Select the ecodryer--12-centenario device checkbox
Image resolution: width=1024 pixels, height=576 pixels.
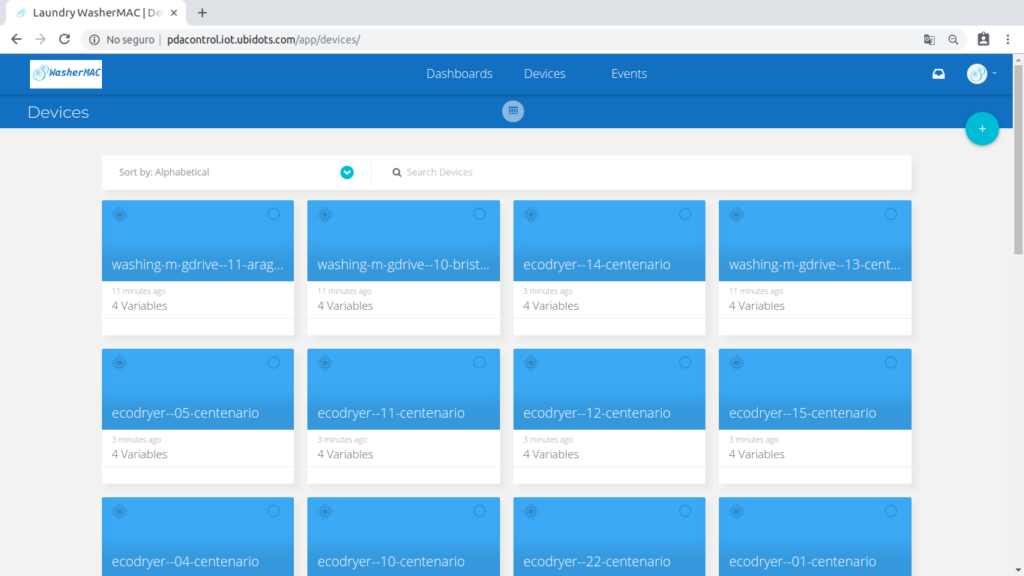(x=685, y=362)
